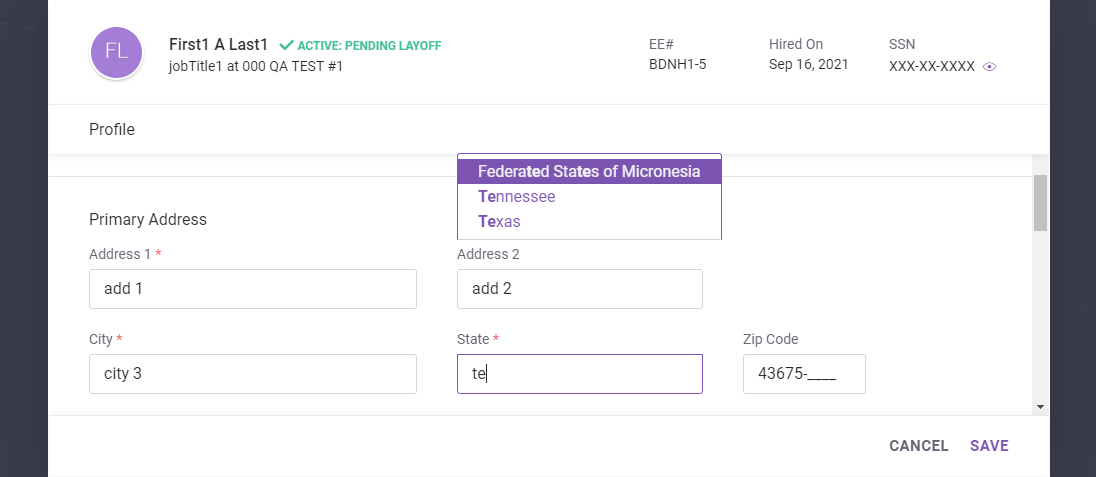
Task: Click the masked SSN value
Action: click(931, 67)
